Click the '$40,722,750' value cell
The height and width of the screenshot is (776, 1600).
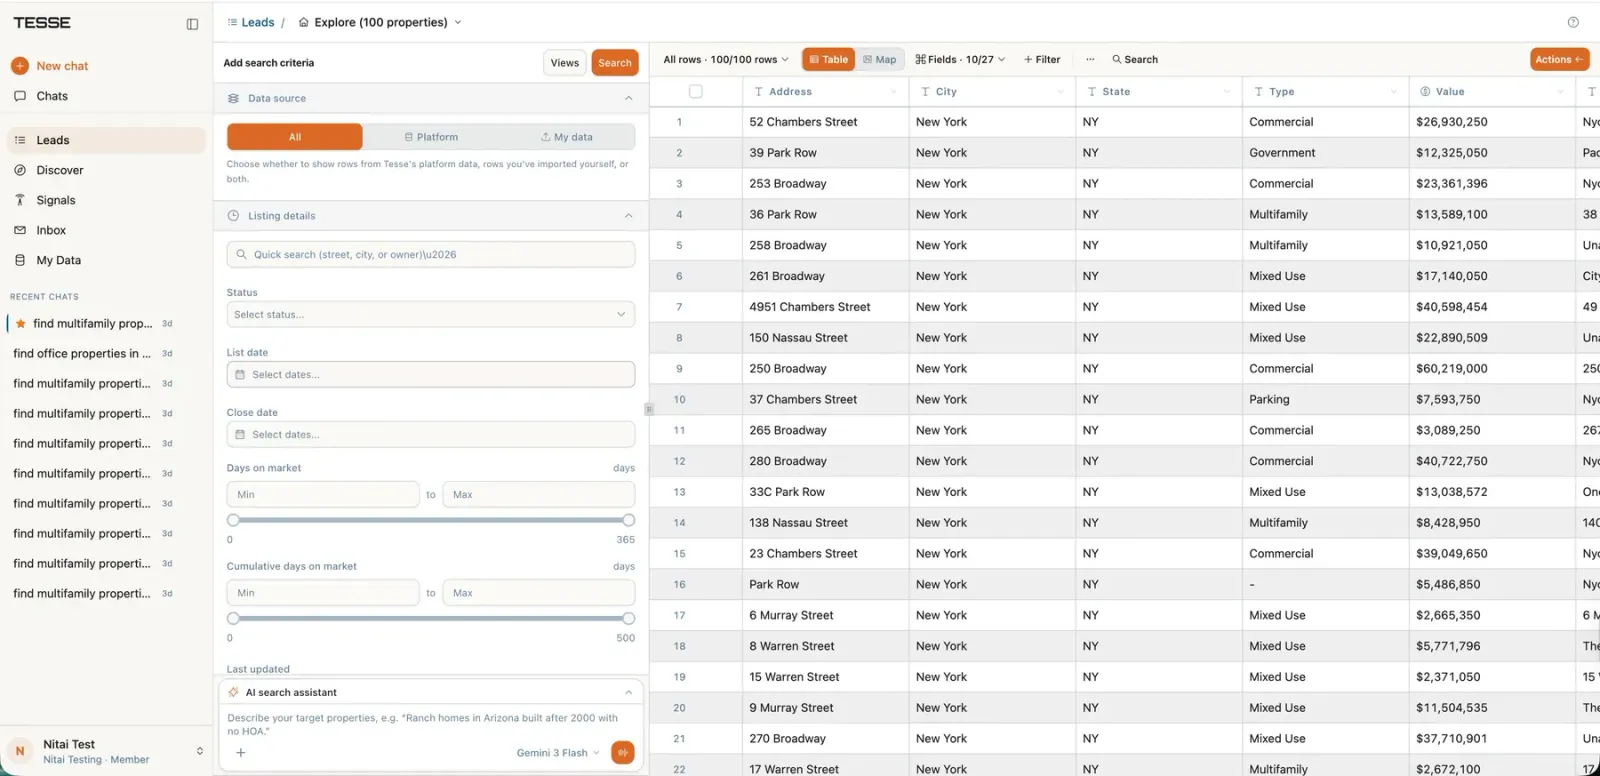(x=1492, y=461)
